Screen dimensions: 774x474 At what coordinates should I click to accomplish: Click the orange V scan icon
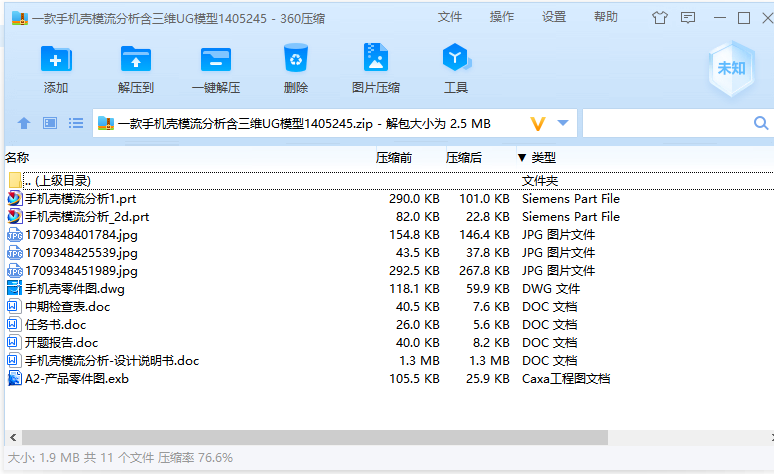pyautogui.click(x=538, y=123)
